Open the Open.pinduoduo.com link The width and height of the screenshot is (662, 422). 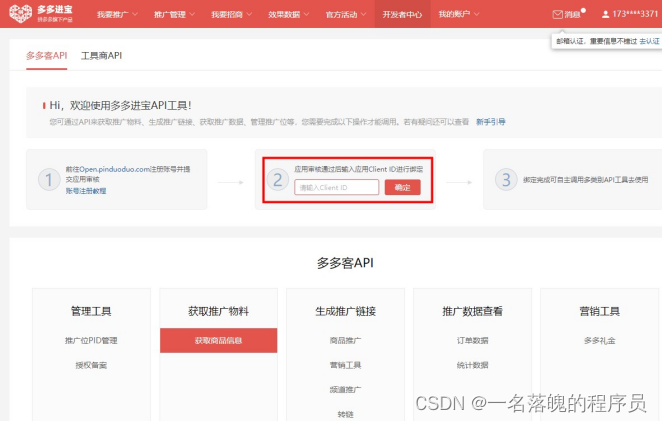click(x=115, y=169)
